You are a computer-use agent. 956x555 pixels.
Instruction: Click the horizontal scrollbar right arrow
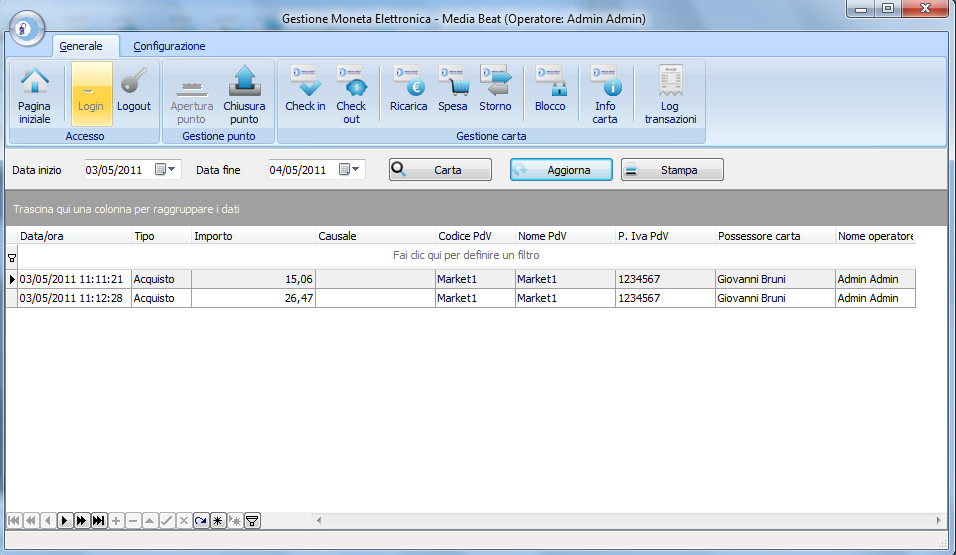[x=938, y=520]
